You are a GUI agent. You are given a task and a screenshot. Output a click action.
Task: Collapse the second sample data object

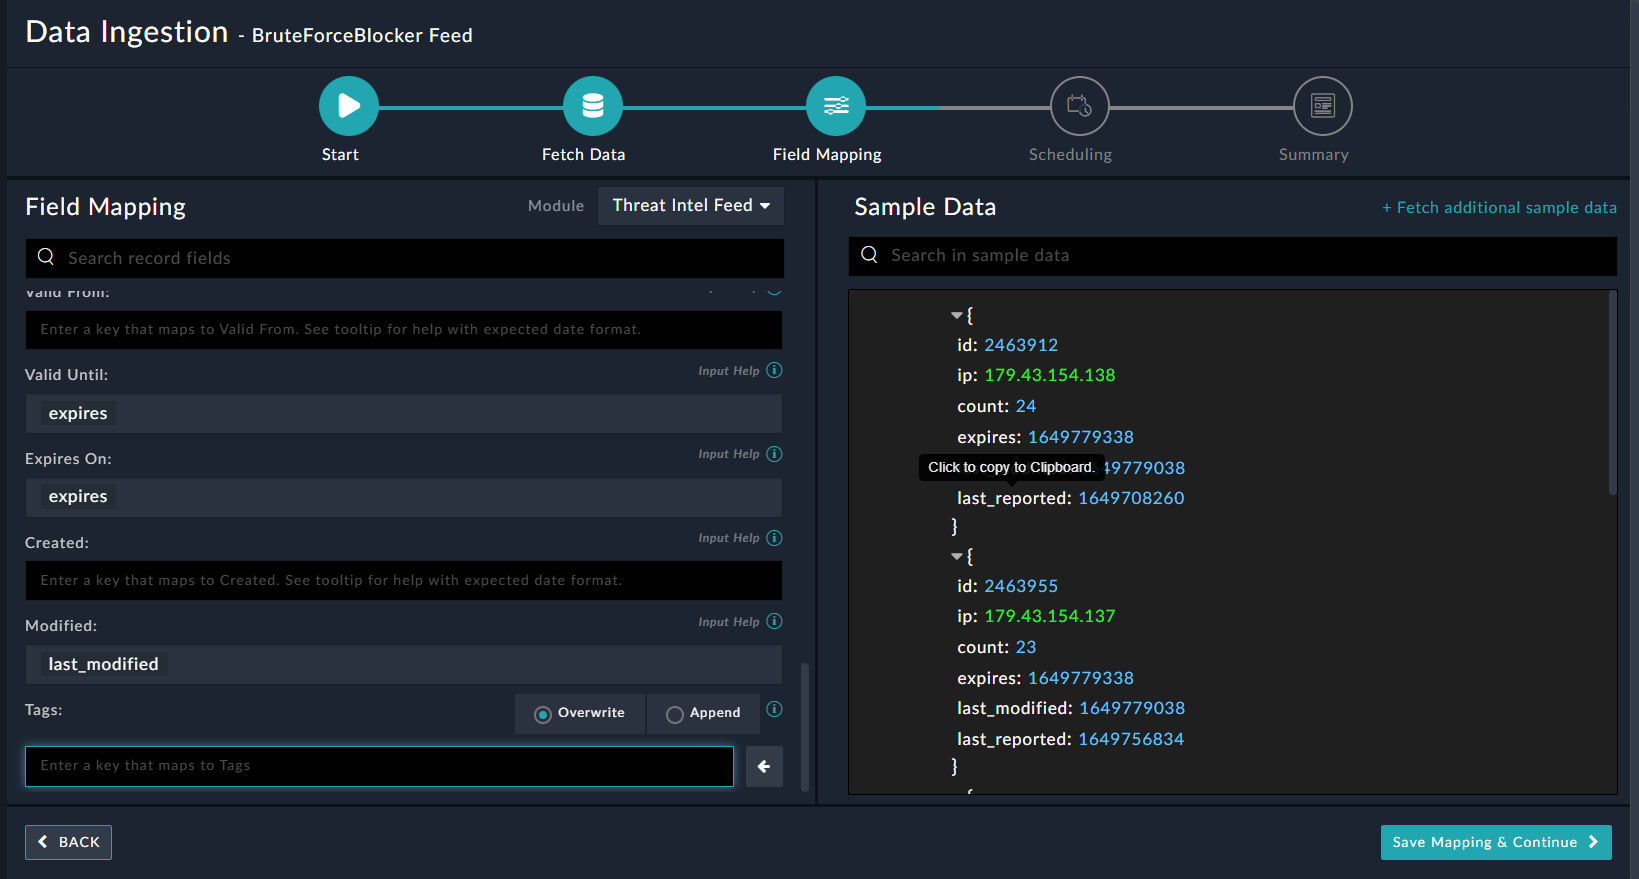956,556
